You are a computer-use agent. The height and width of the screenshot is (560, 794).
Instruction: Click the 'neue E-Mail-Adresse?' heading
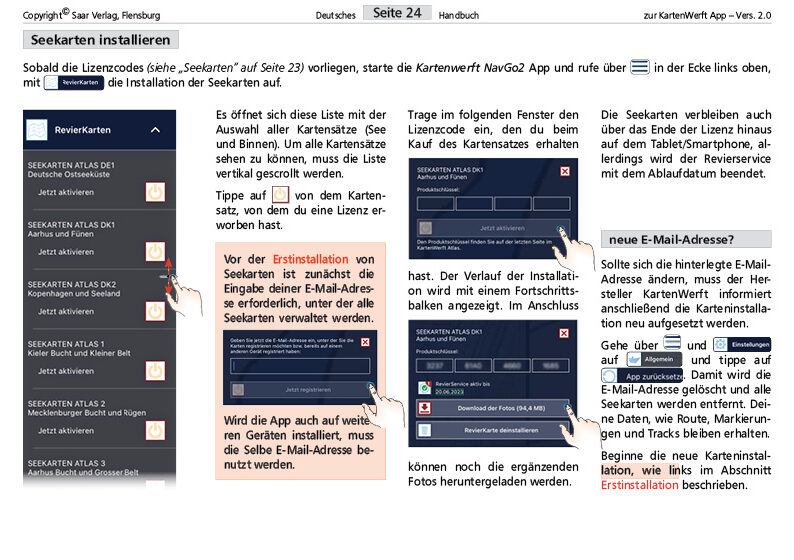pyautogui.click(x=686, y=239)
